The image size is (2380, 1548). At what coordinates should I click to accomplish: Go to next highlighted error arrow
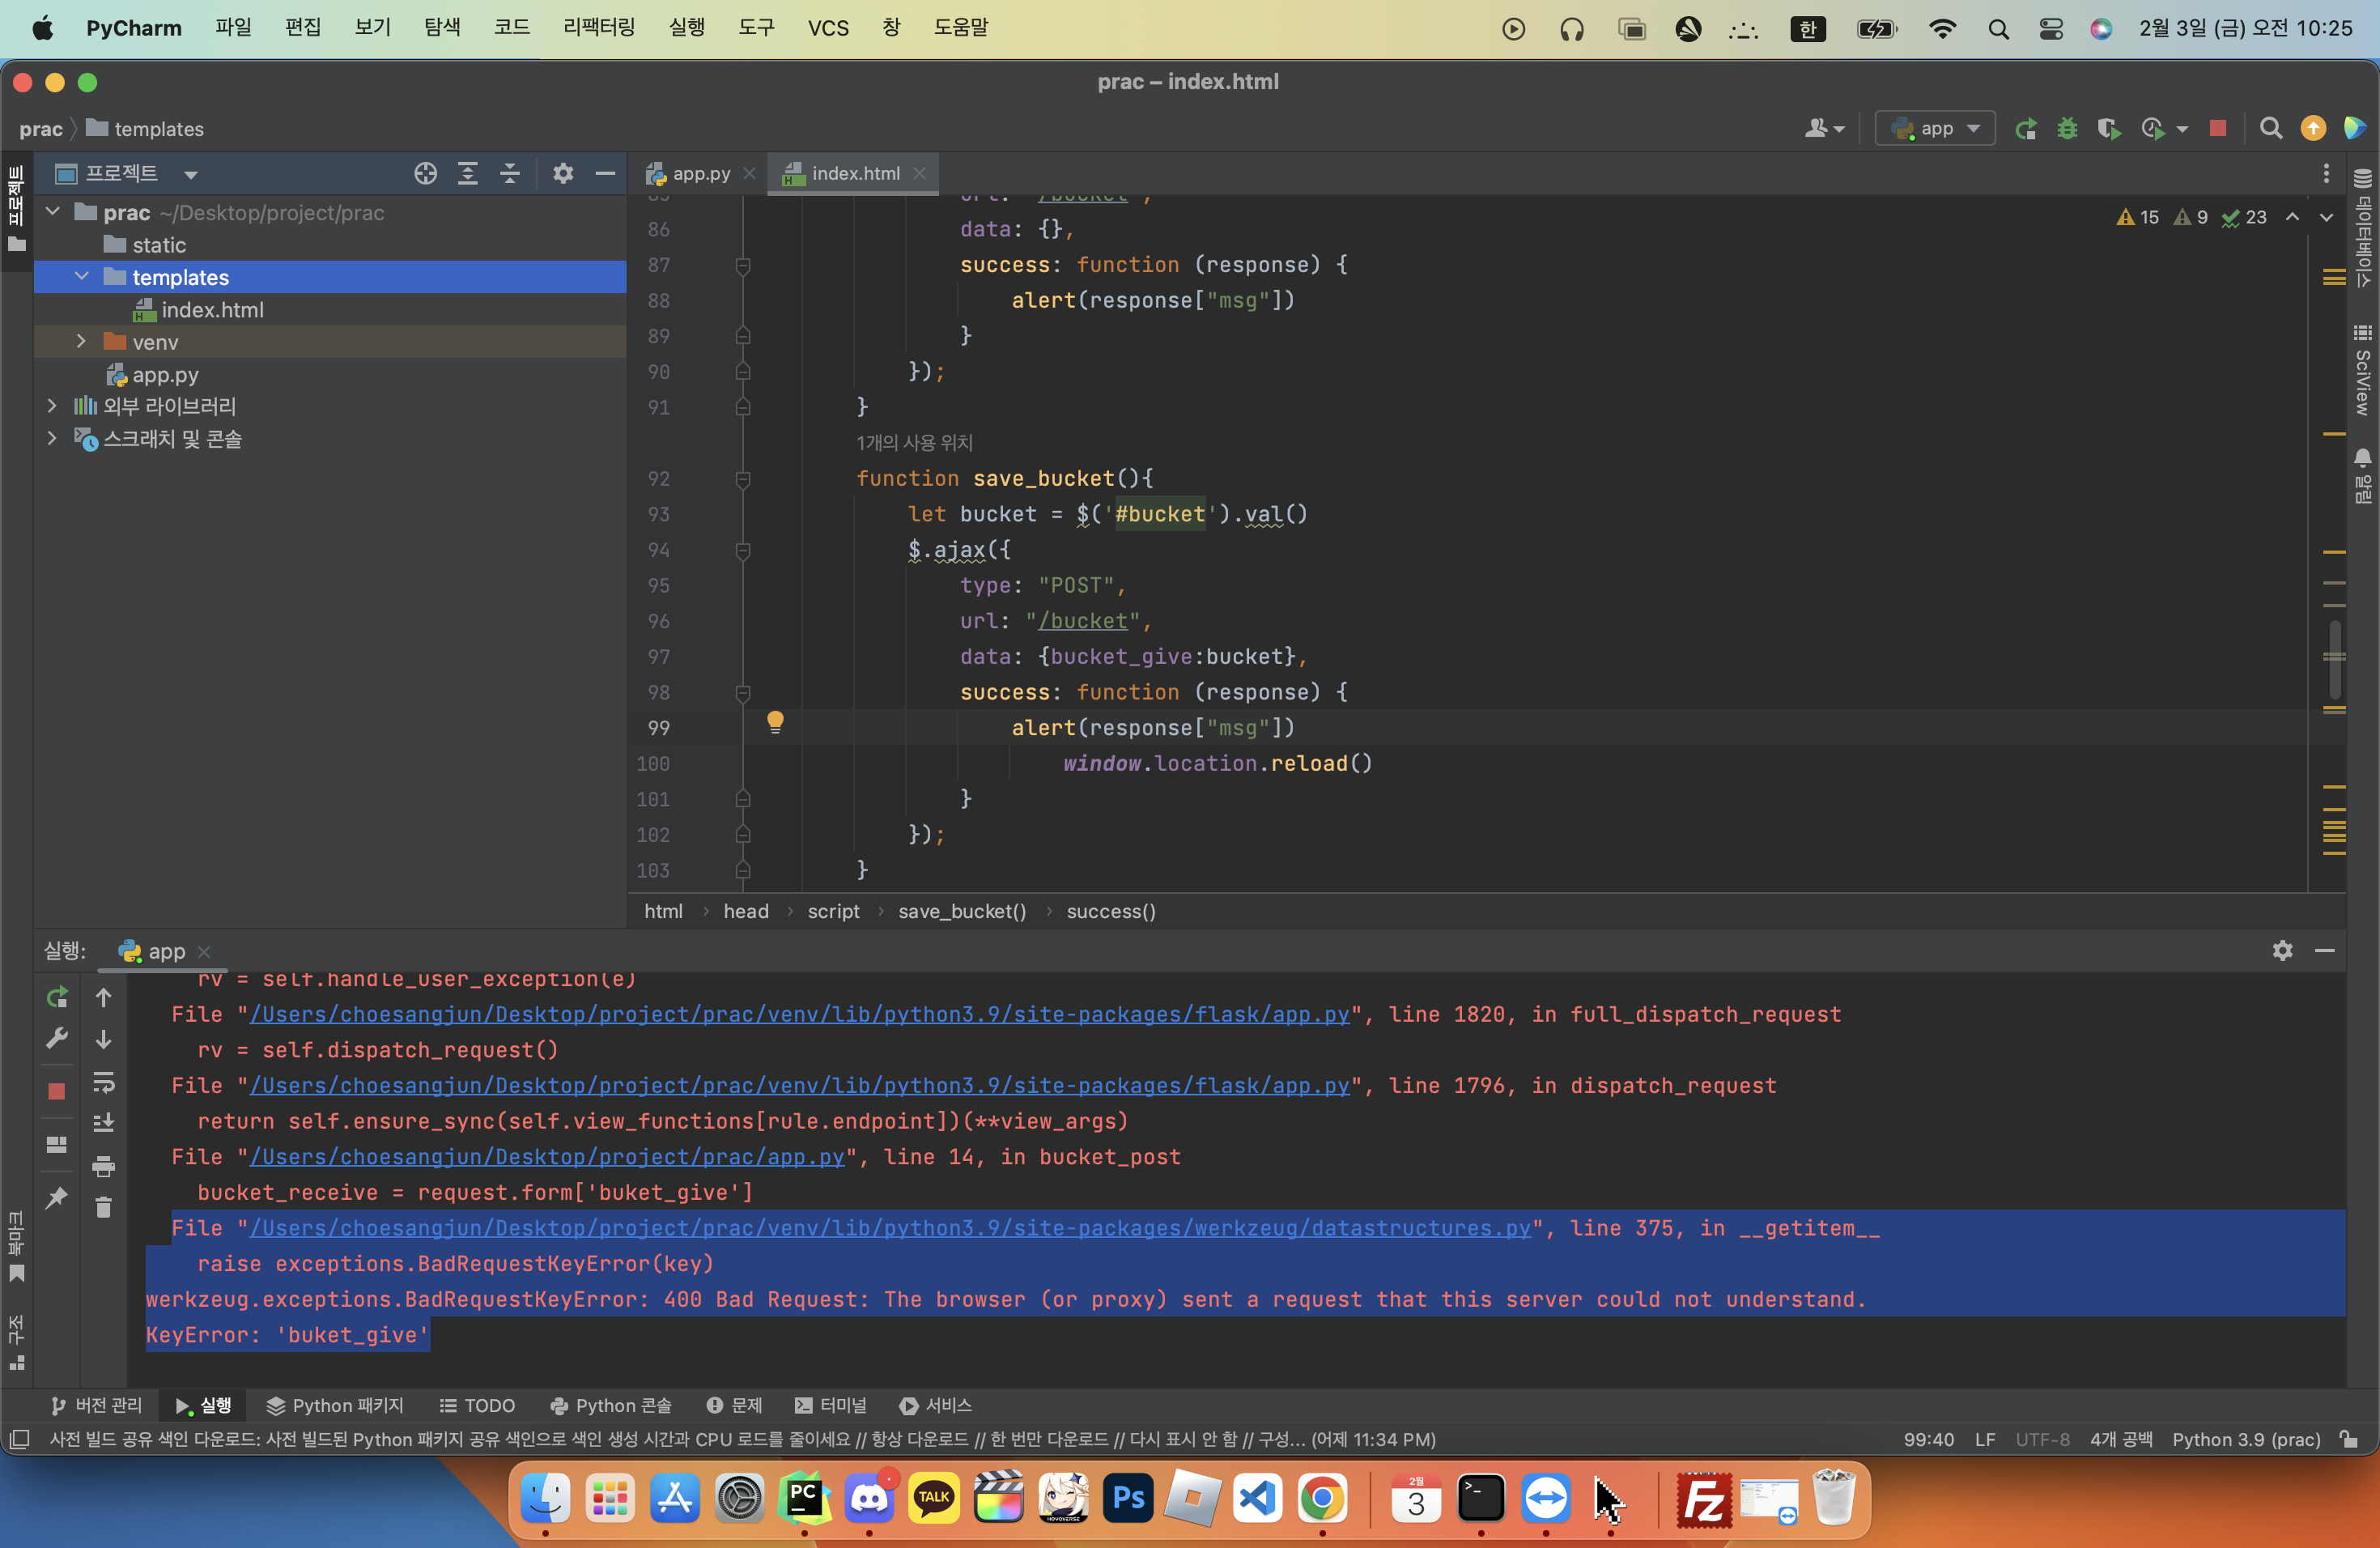point(2326,217)
